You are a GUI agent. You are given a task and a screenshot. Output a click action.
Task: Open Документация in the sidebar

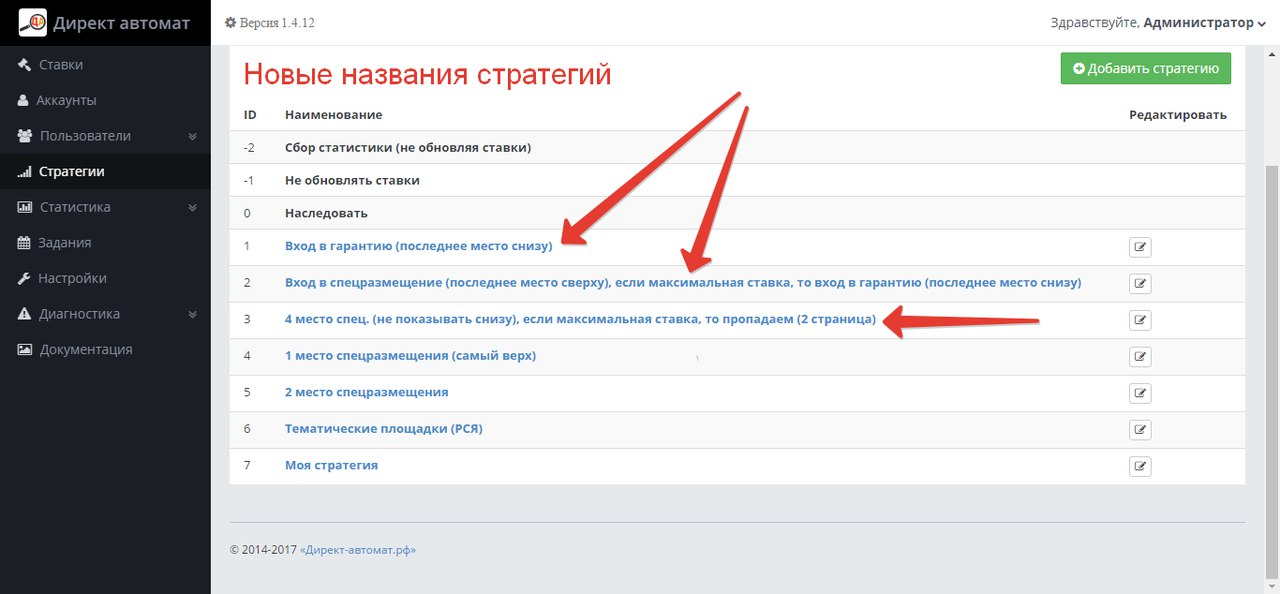[85, 349]
